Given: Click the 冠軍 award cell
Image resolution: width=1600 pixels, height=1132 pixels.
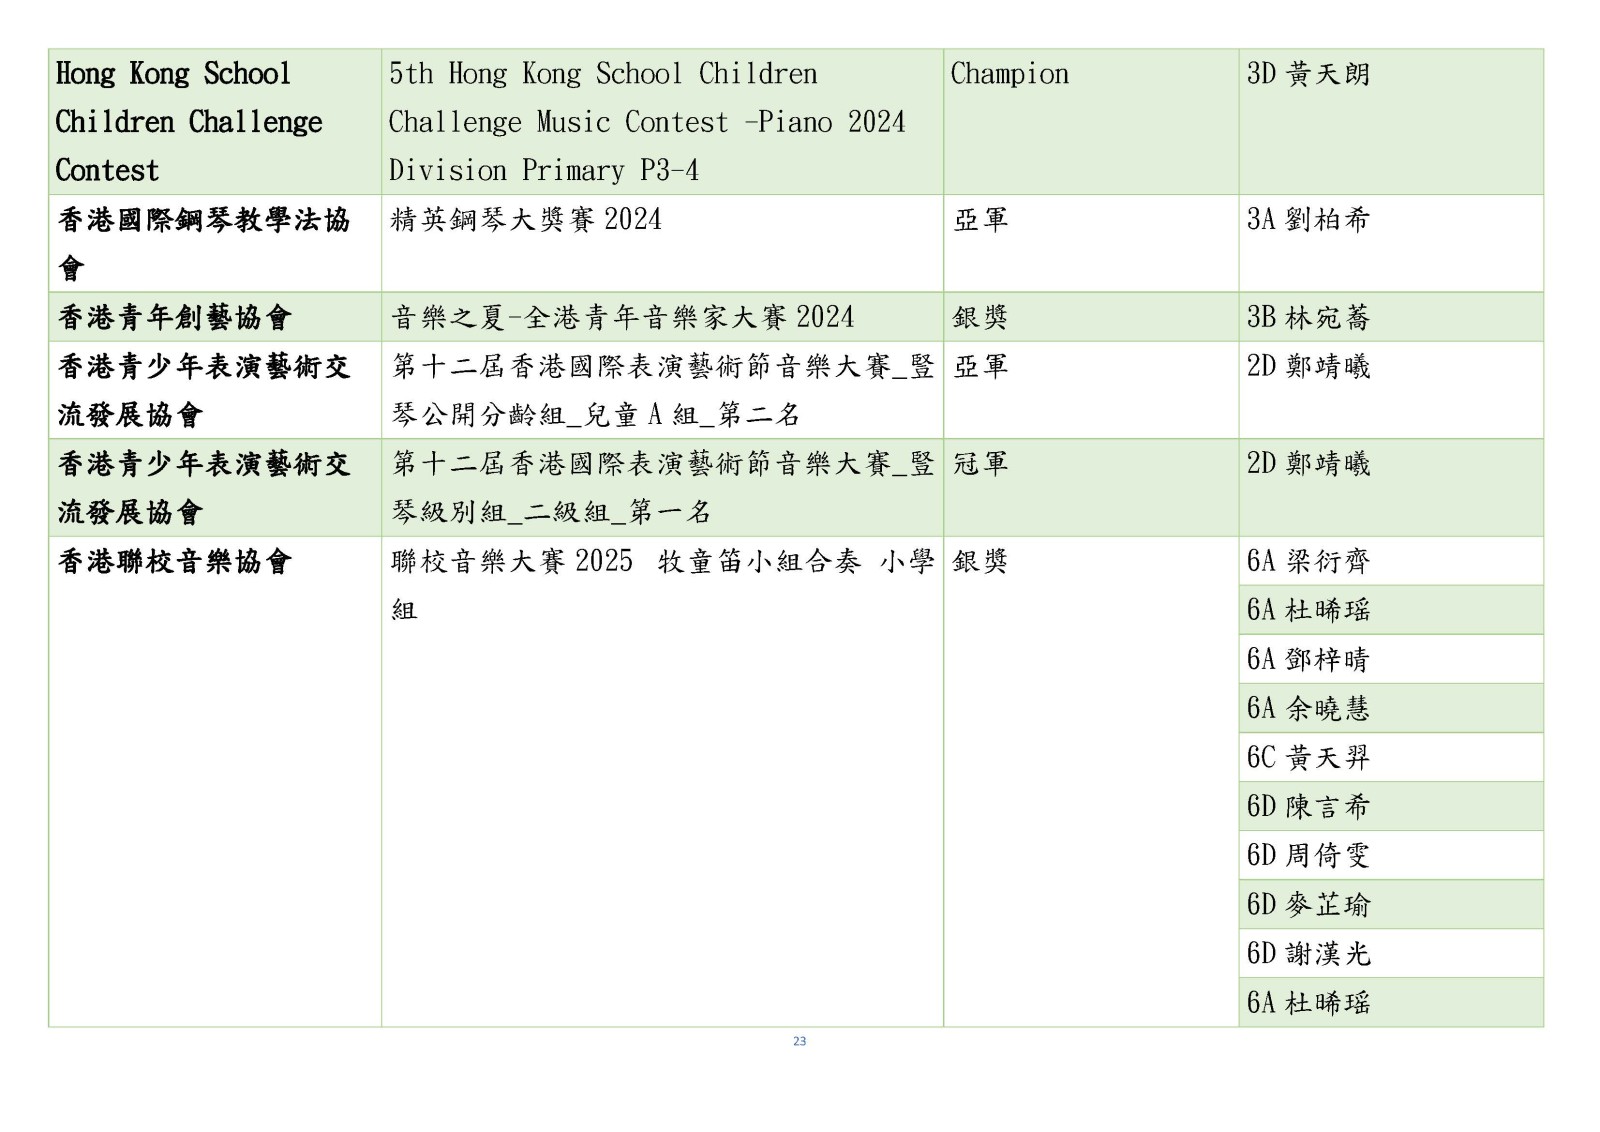Looking at the screenshot, I should tap(980, 464).
